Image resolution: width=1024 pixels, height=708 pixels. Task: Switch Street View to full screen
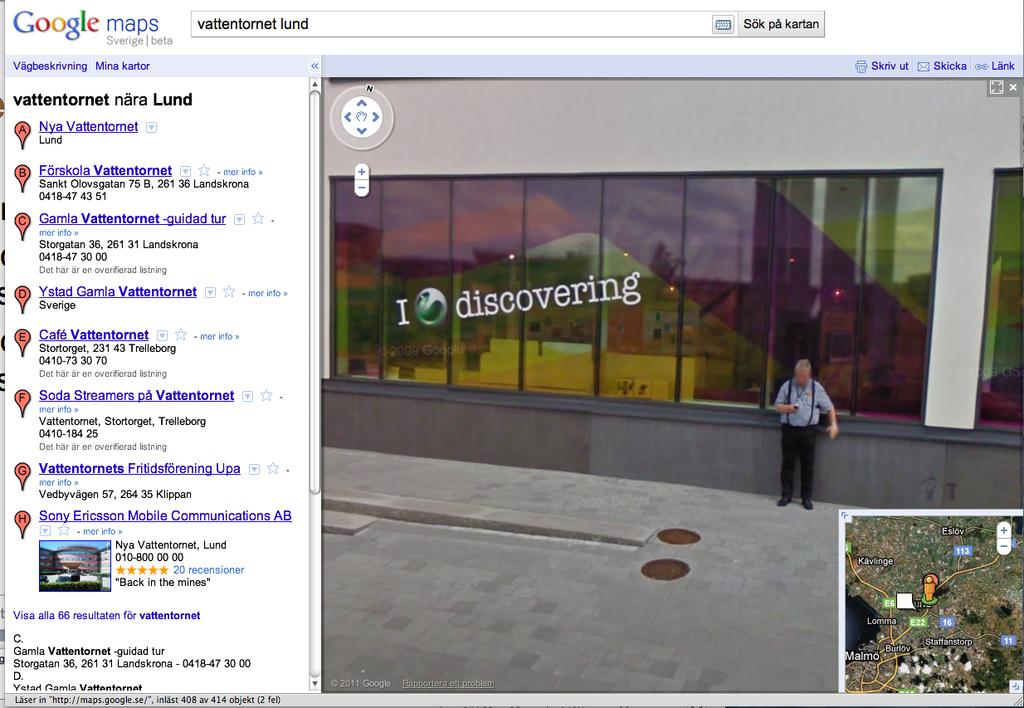pos(996,87)
